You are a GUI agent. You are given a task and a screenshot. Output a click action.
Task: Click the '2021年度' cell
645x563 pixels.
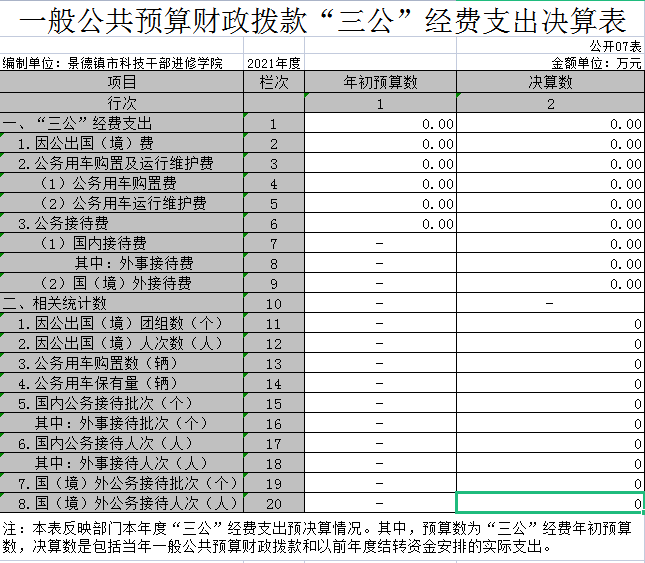[273, 63]
